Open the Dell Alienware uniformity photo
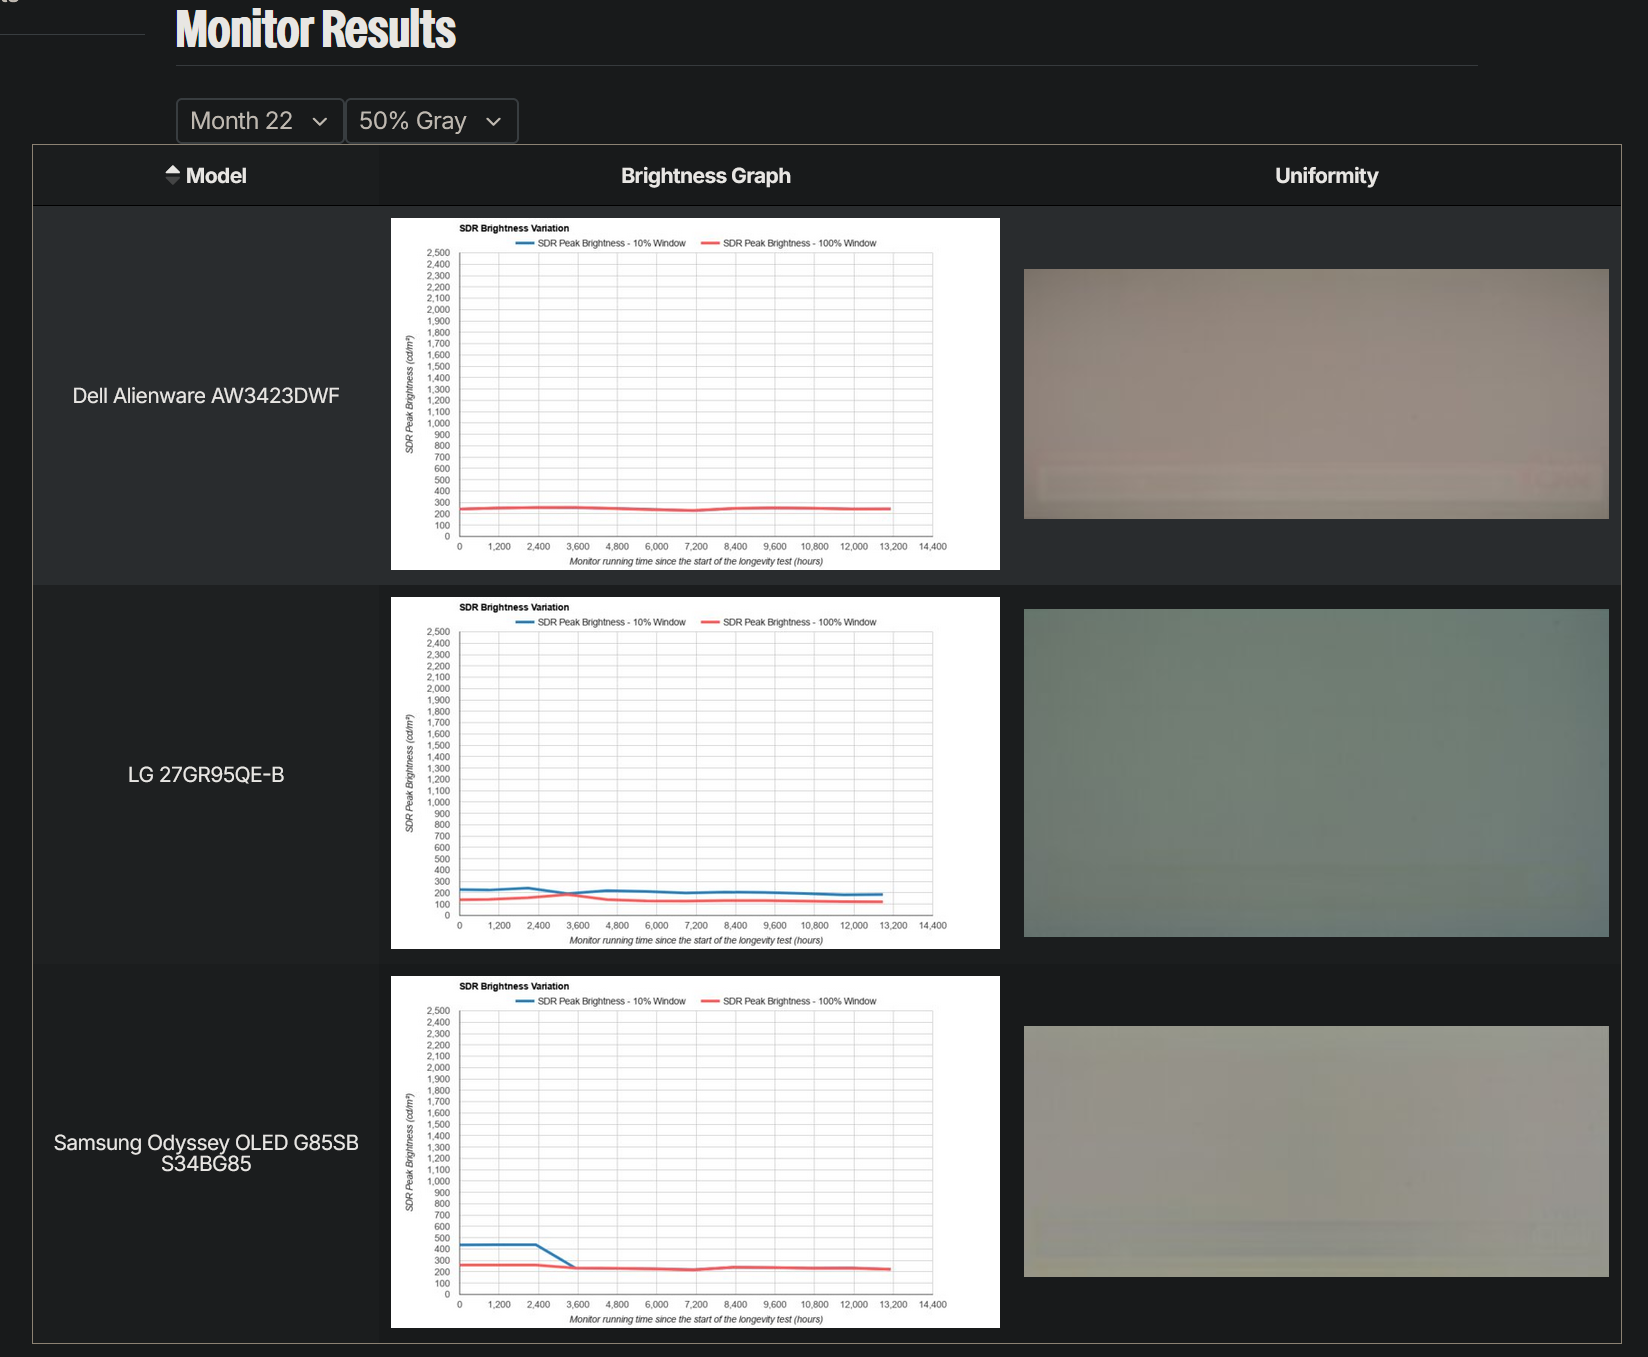Image resolution: width=1648 pixels, height=1357 pixels. [1316, 394]
